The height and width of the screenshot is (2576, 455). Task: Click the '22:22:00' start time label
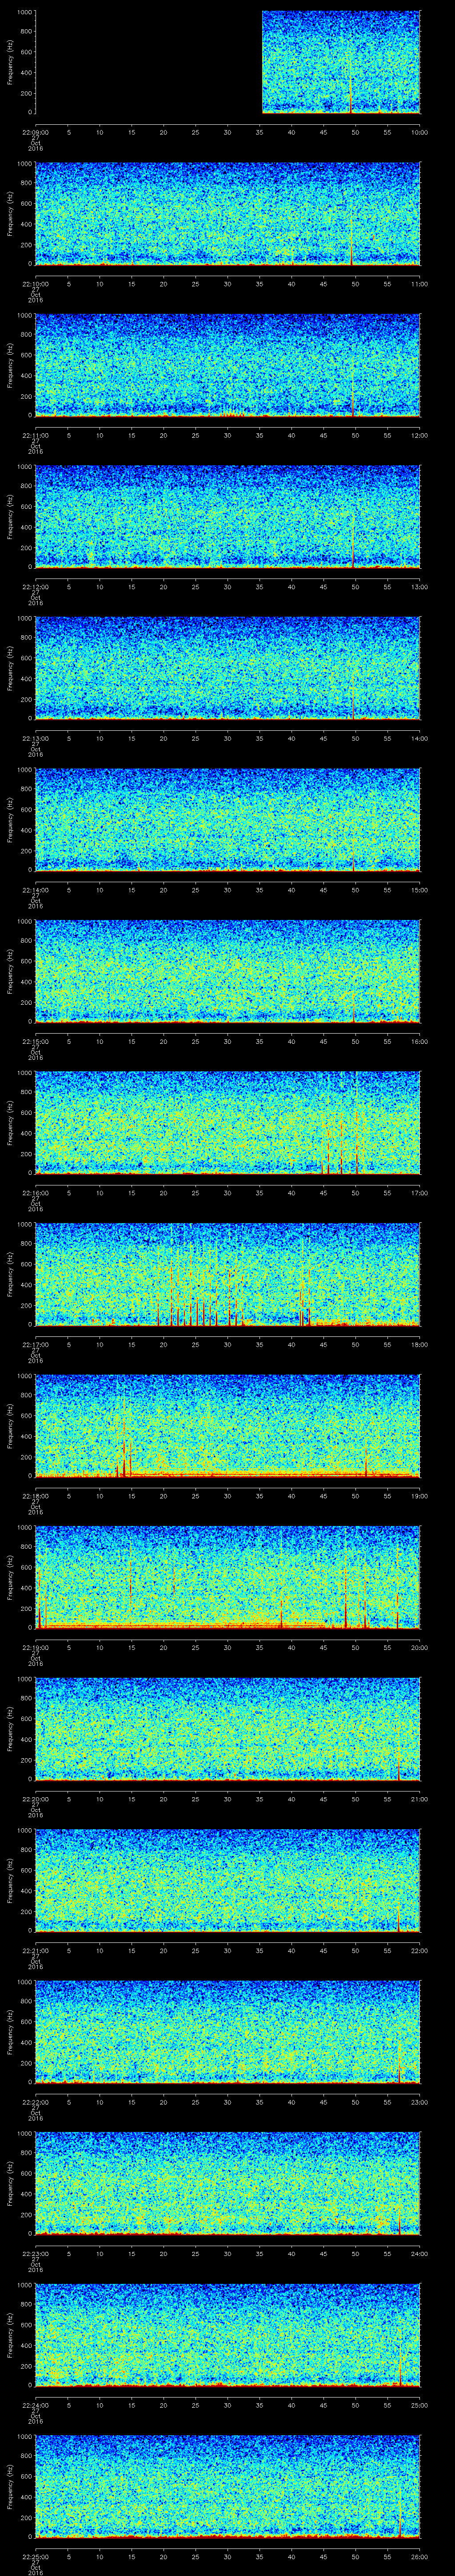[36, 2102]
